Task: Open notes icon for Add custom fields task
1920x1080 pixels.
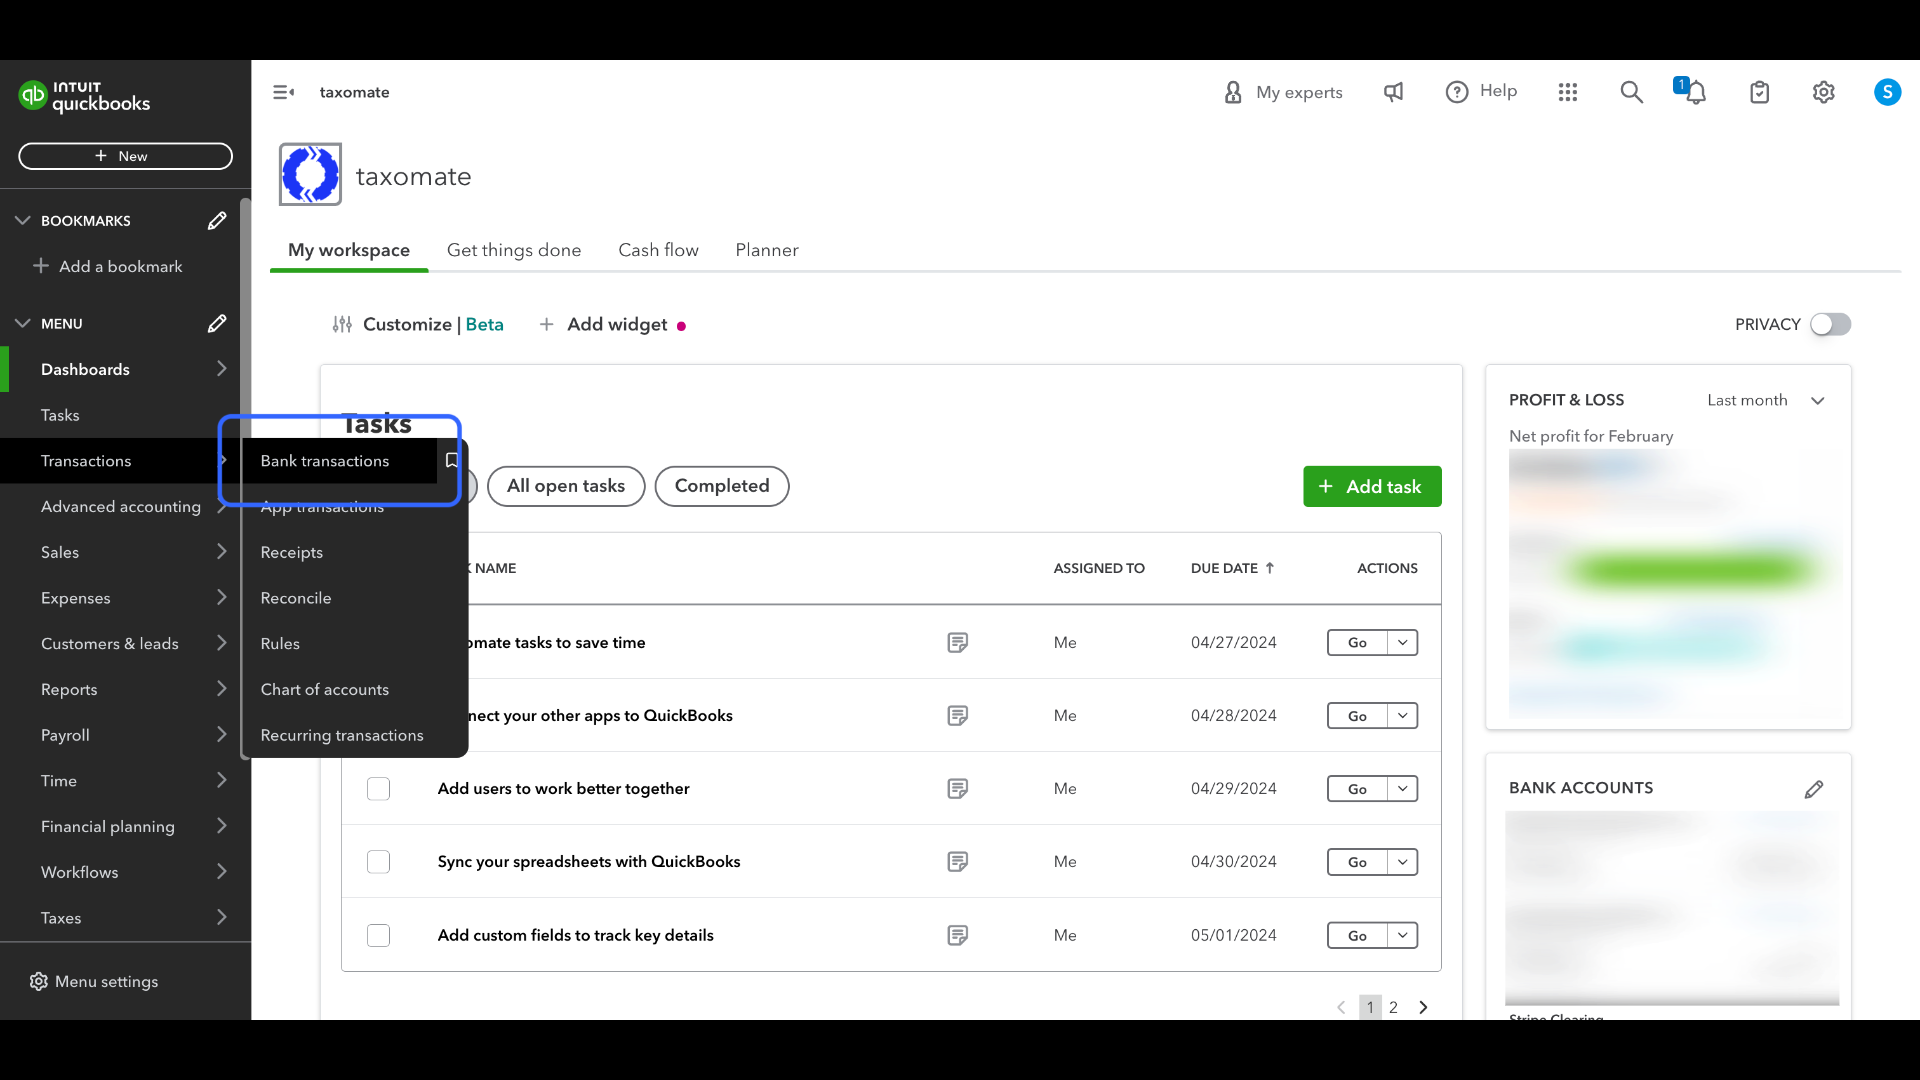Action: (957, 936)
